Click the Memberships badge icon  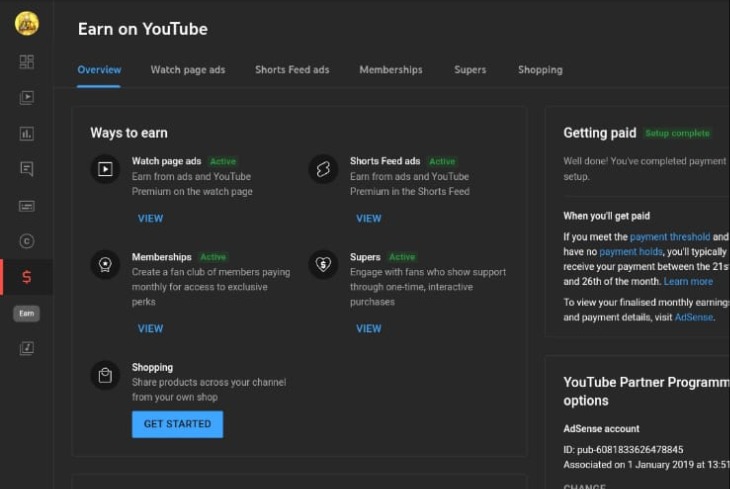[x=105, y=265]
